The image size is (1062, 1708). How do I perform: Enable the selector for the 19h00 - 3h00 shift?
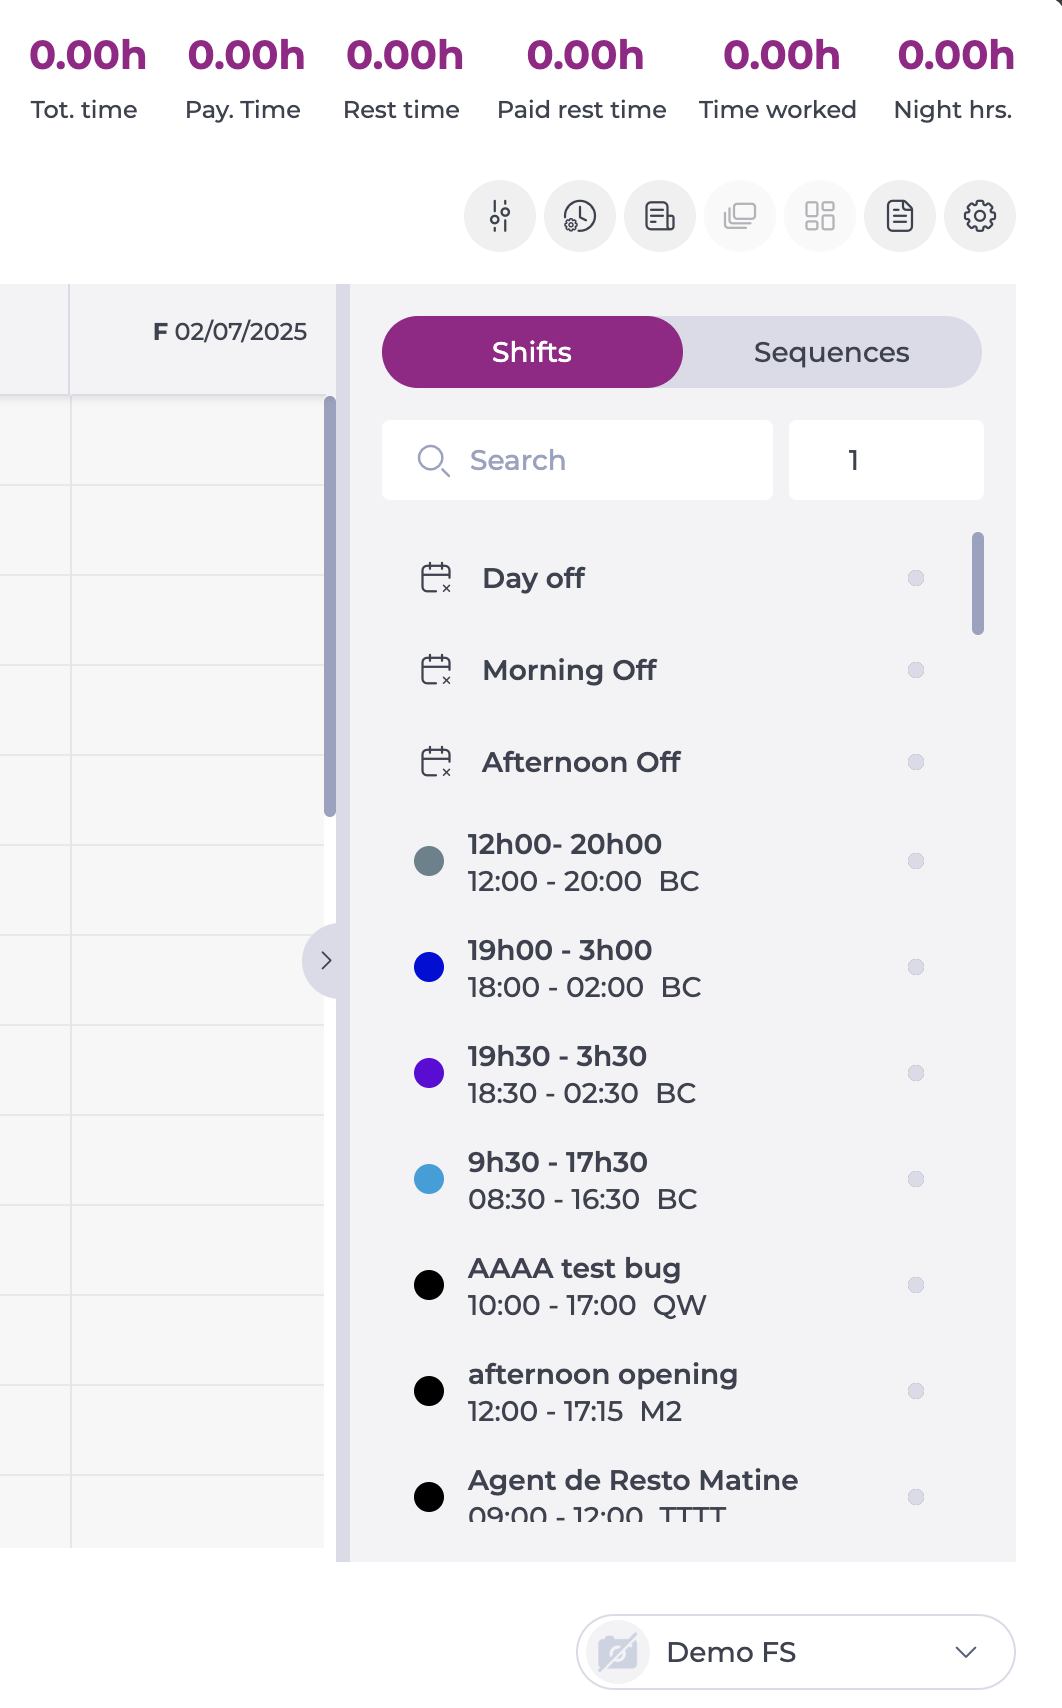pos(915,967)
